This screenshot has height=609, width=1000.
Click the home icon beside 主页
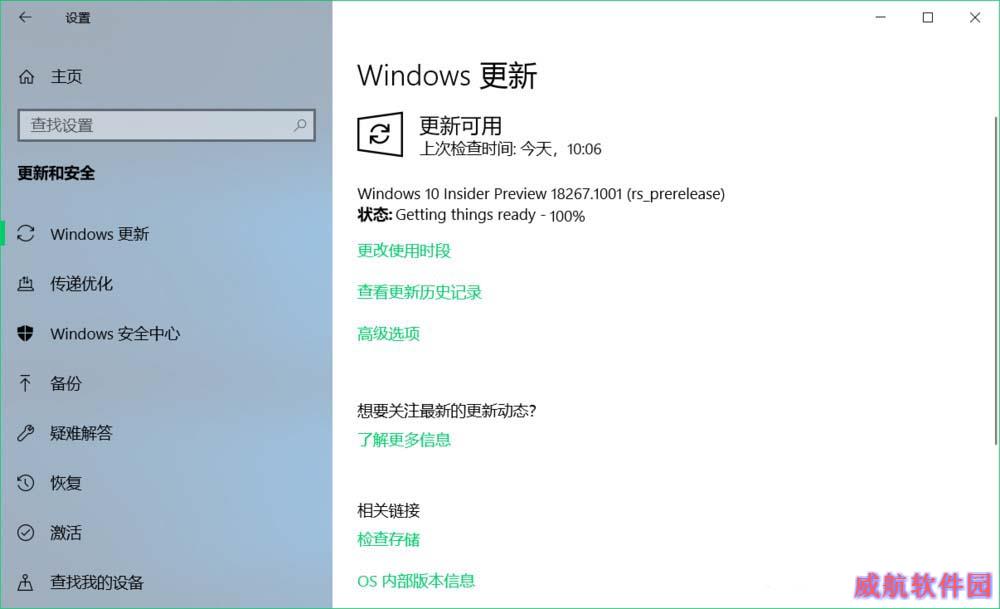[x=26, y=77]
